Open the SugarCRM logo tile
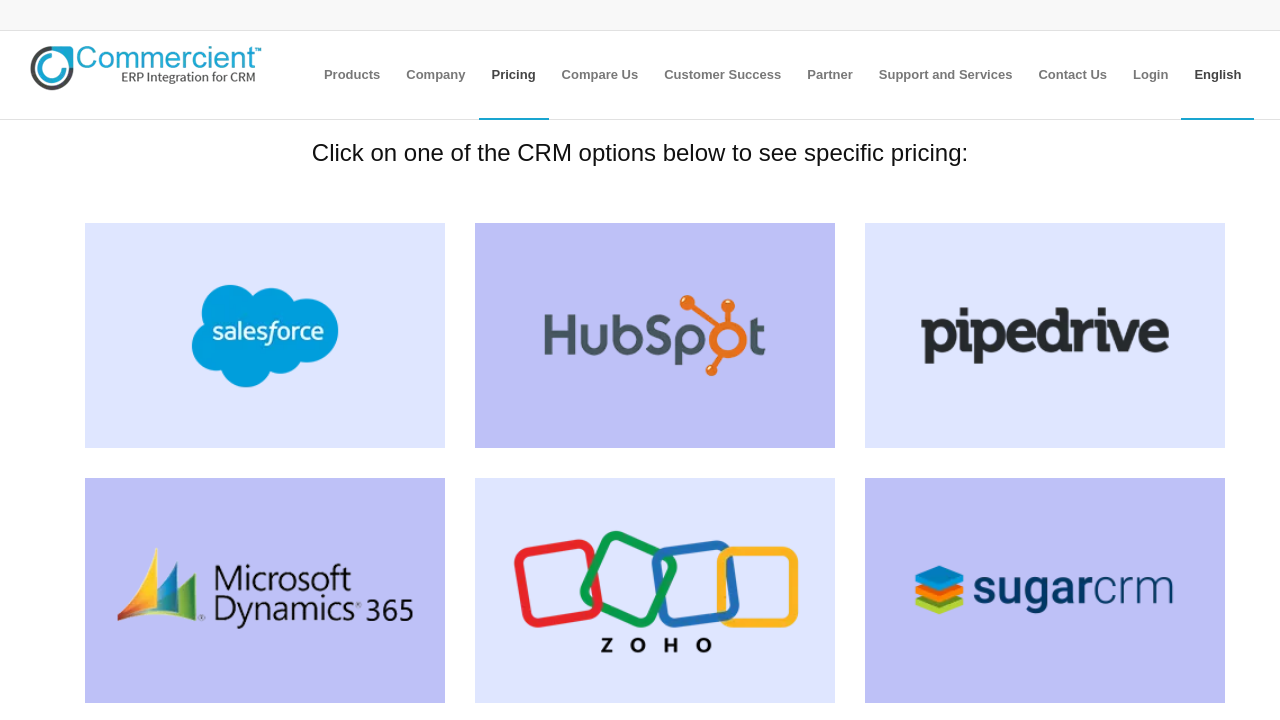 click(1045, 590)
